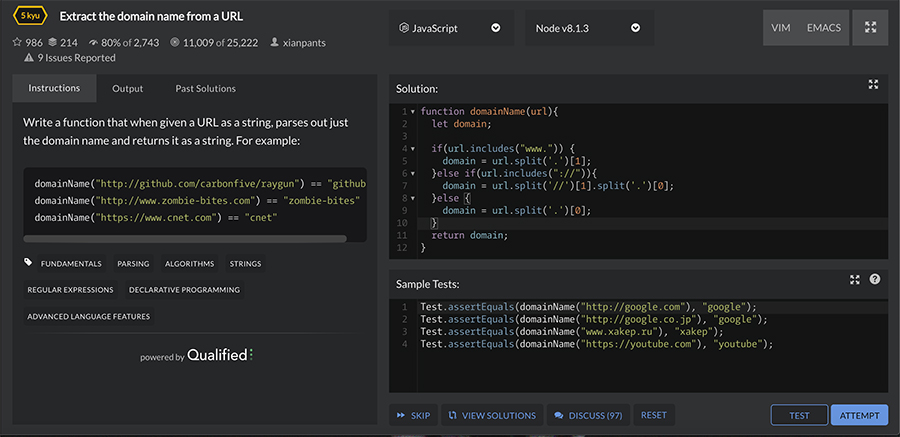900x437 pixels.
Task: Expand the Solution editor with fullscreen icon
Action: (x=873, y=84)
